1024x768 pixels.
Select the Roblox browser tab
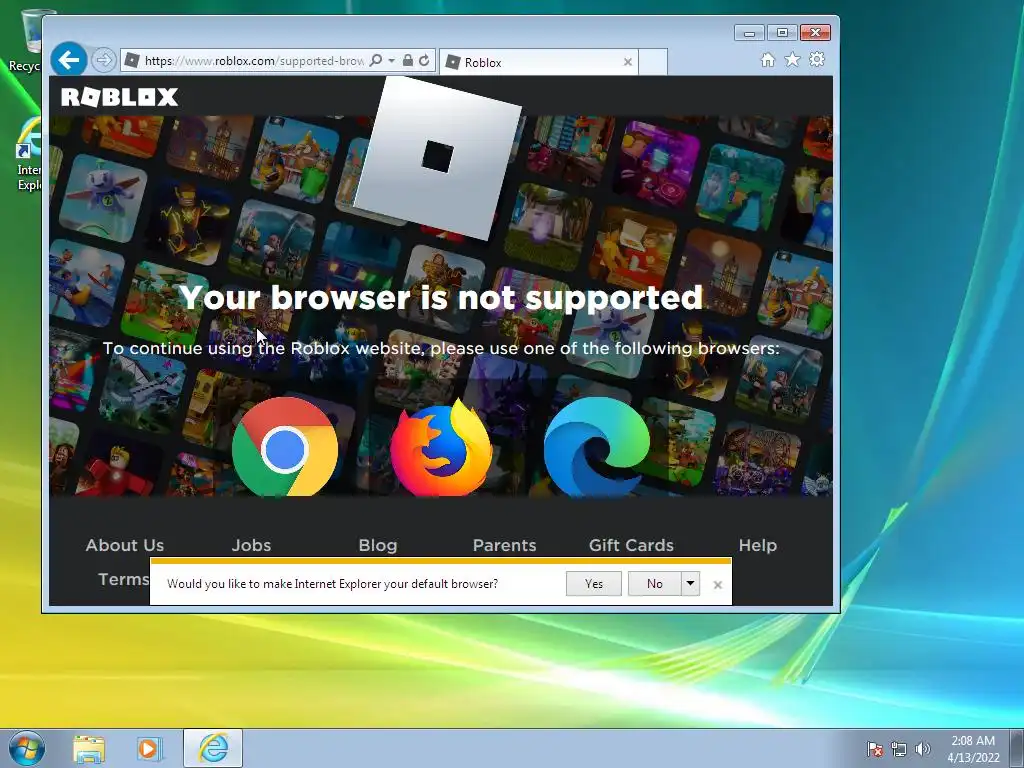[539, 62]
